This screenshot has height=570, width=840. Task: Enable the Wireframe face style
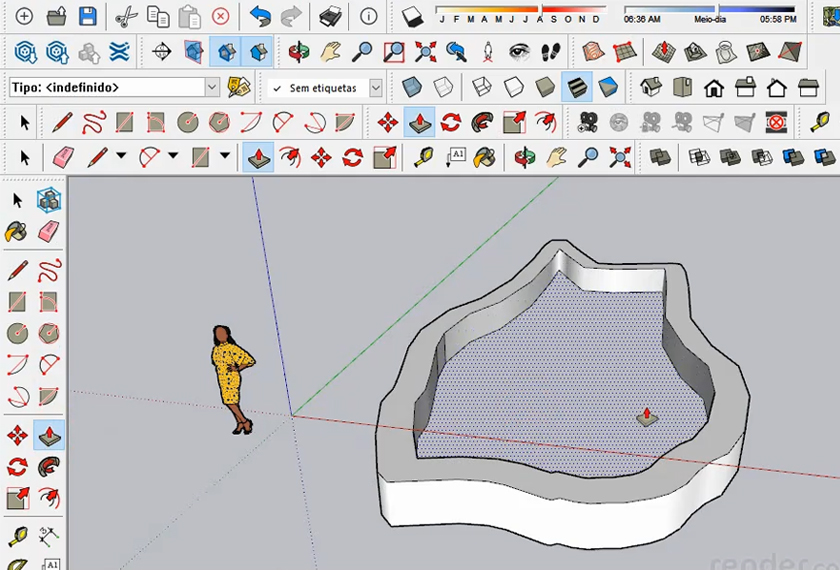(x=480, y=88)
